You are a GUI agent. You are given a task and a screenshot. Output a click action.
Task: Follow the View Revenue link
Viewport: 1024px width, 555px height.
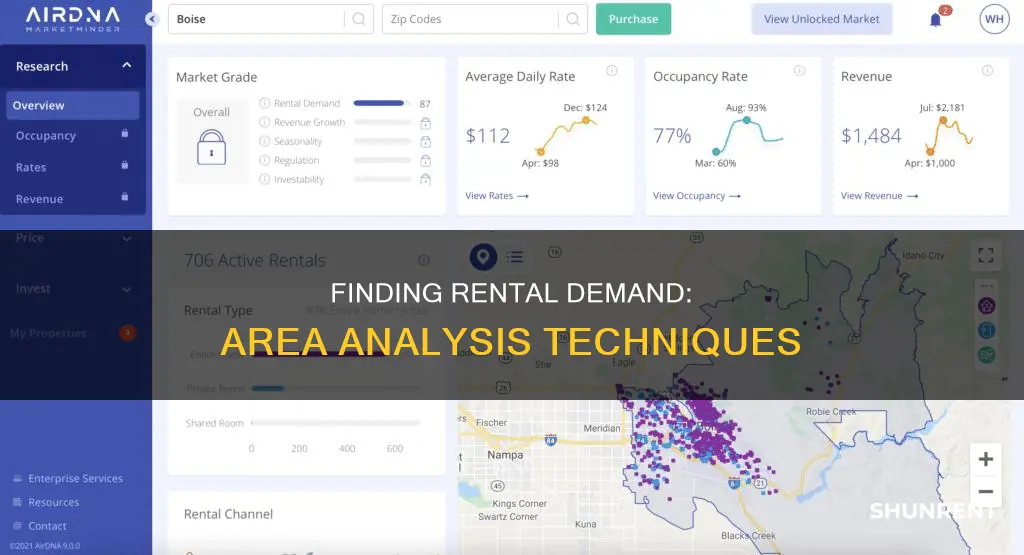[879, 195]
